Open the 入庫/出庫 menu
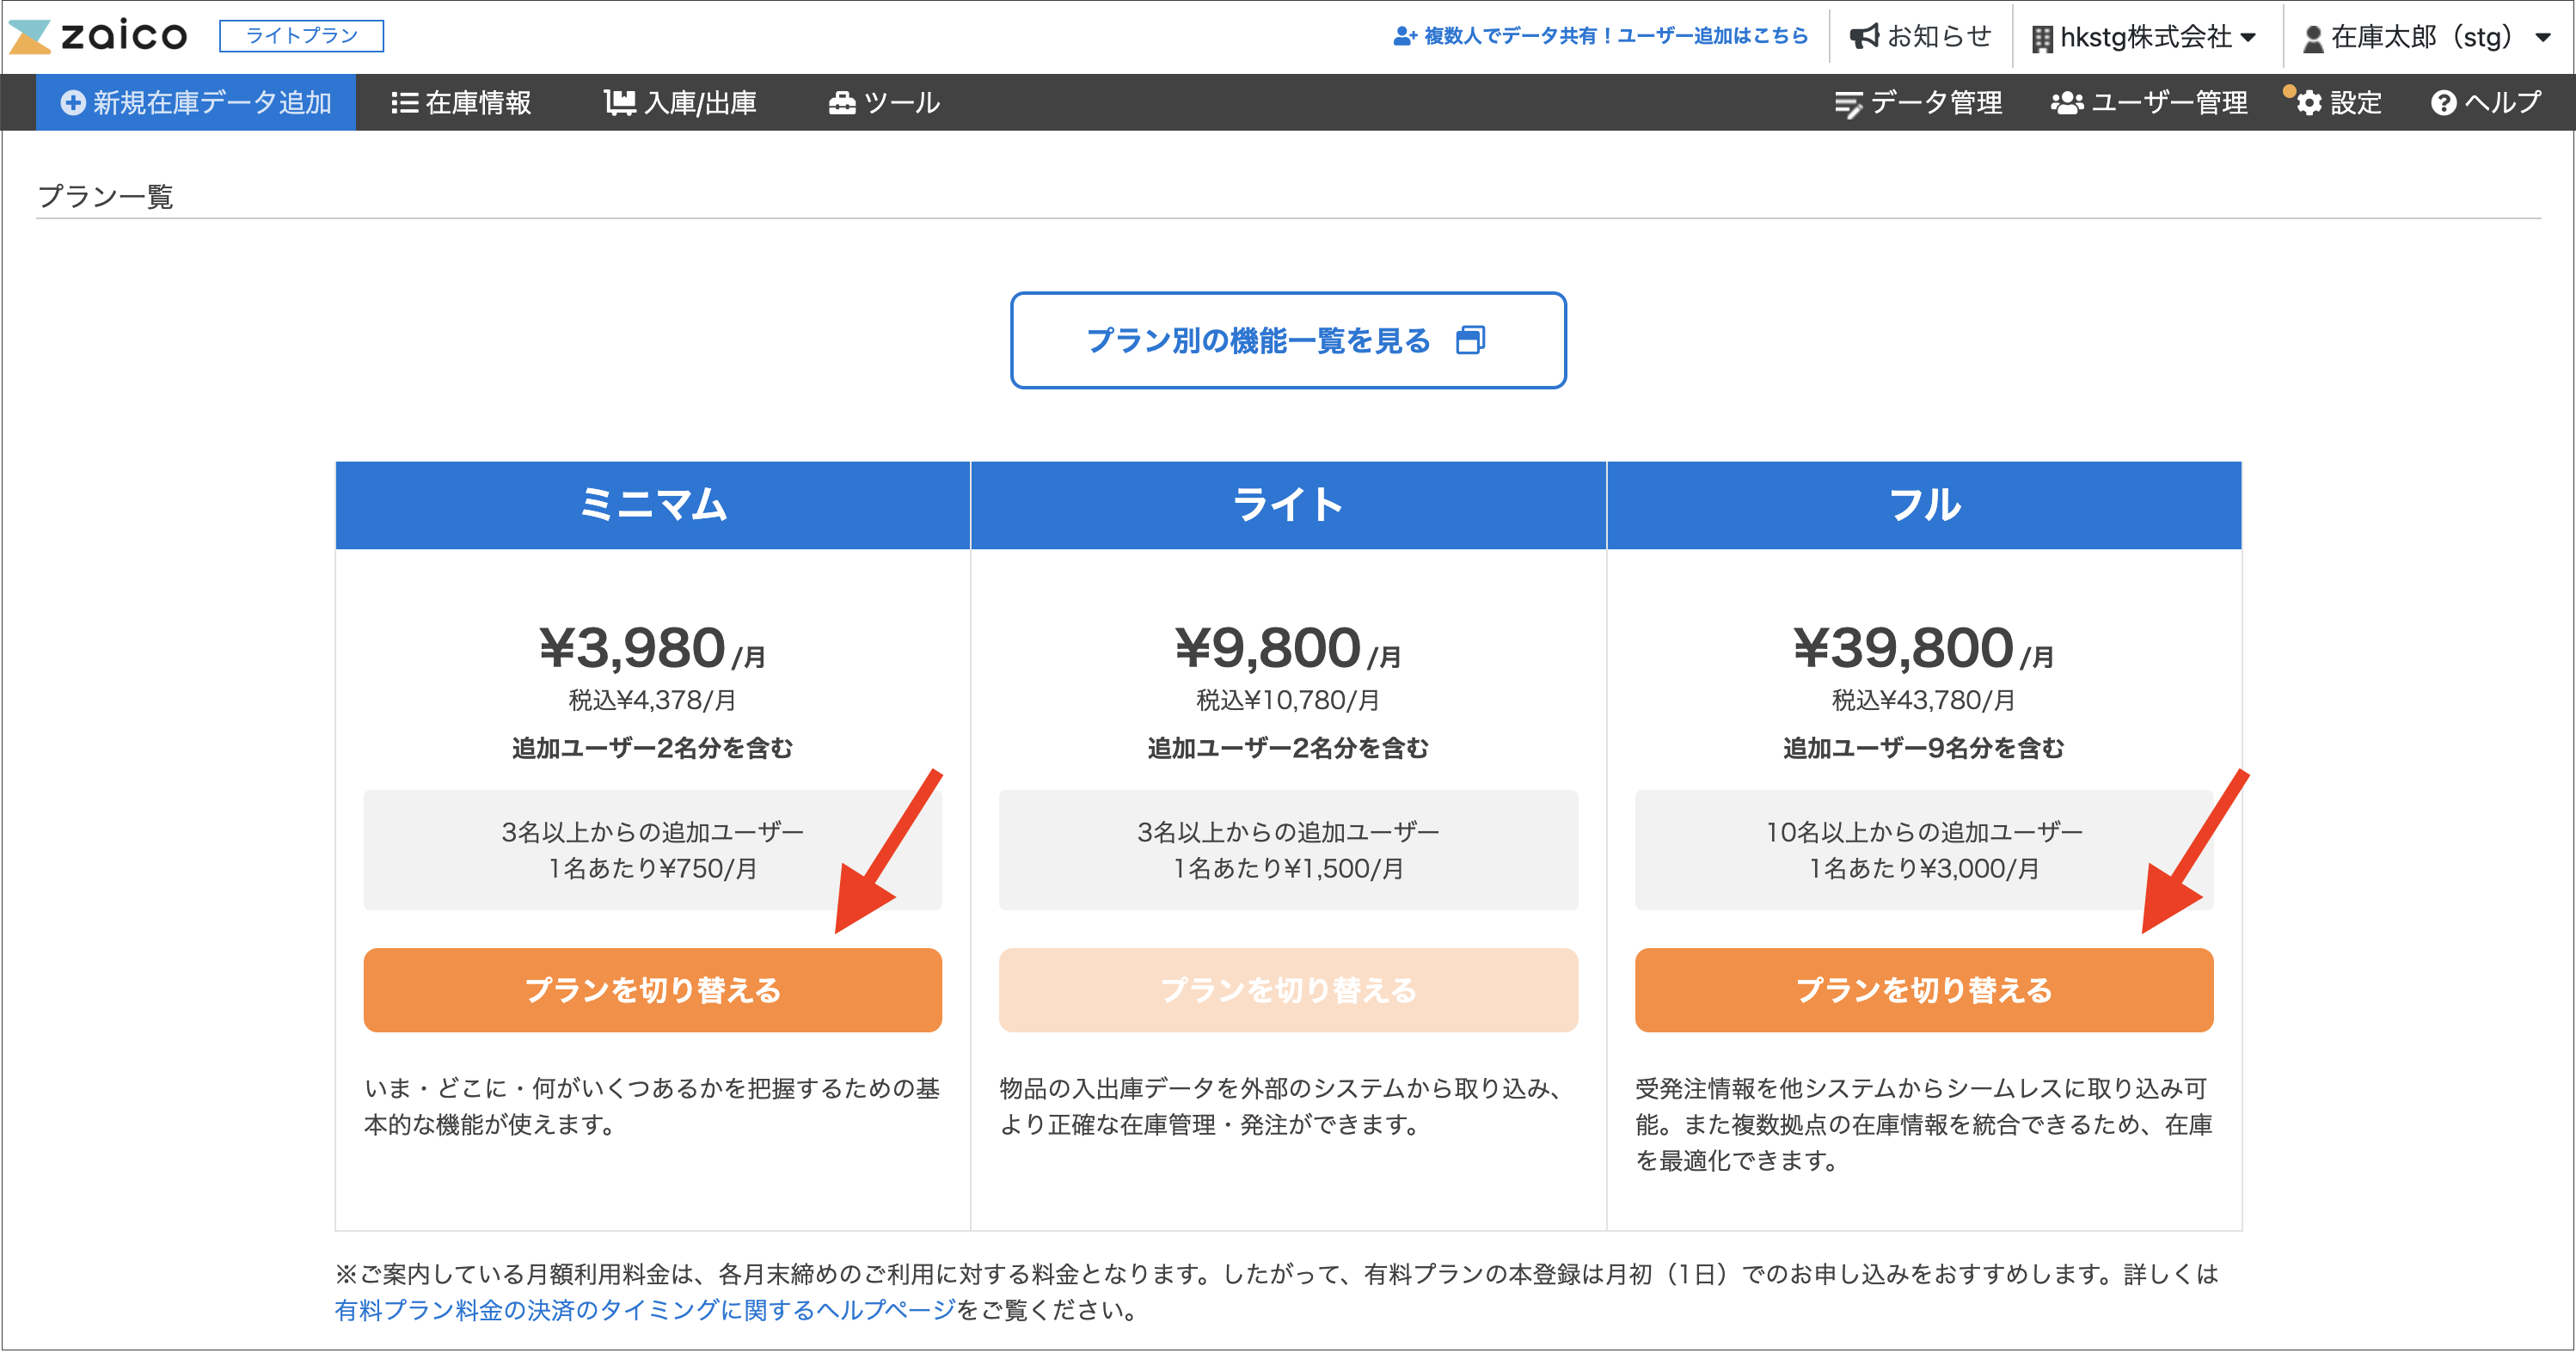 coord(680,102)
